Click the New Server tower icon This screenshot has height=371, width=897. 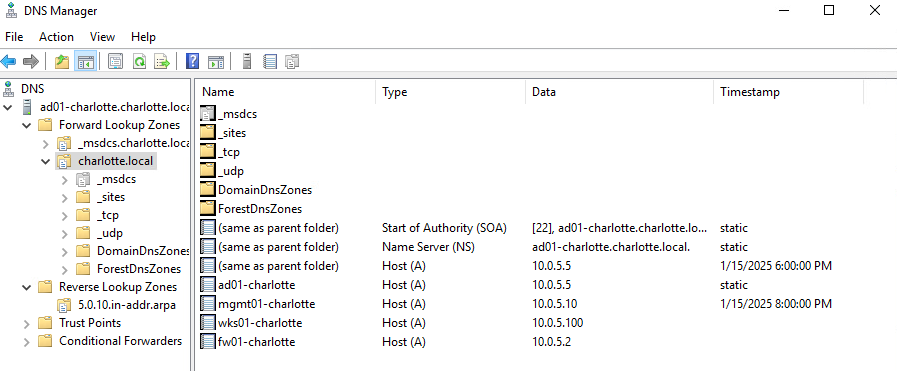[x=247, y=62]
